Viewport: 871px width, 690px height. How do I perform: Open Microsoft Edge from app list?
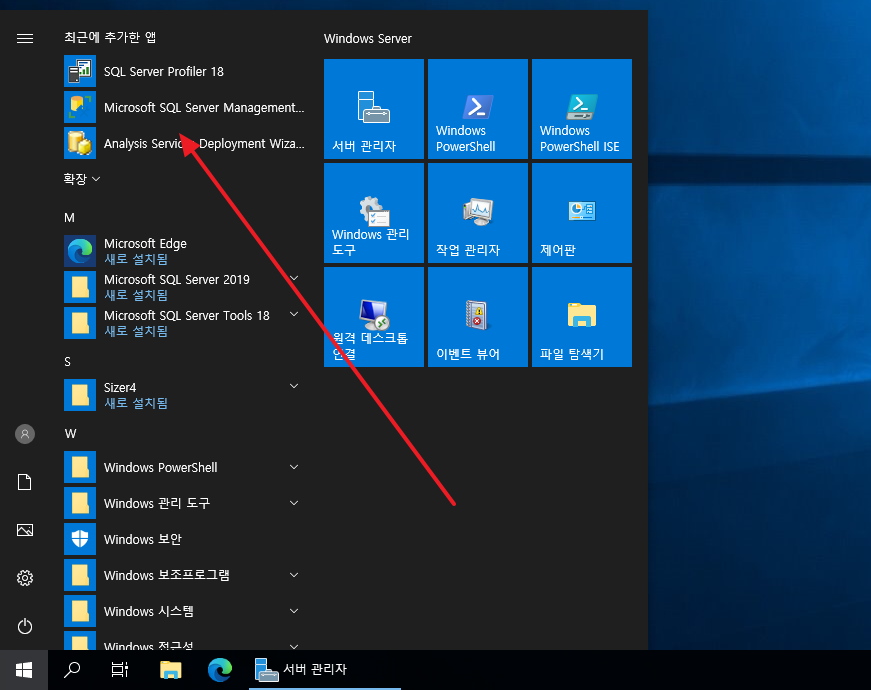click(x=183, y=251)
